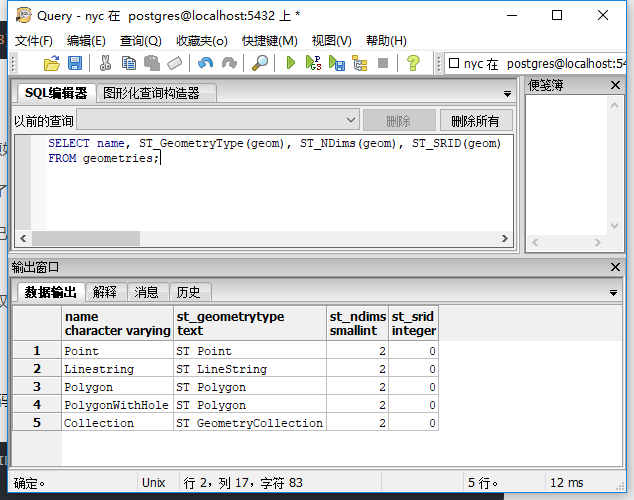
Task: Select result row number 1
Action: (37, 350)
